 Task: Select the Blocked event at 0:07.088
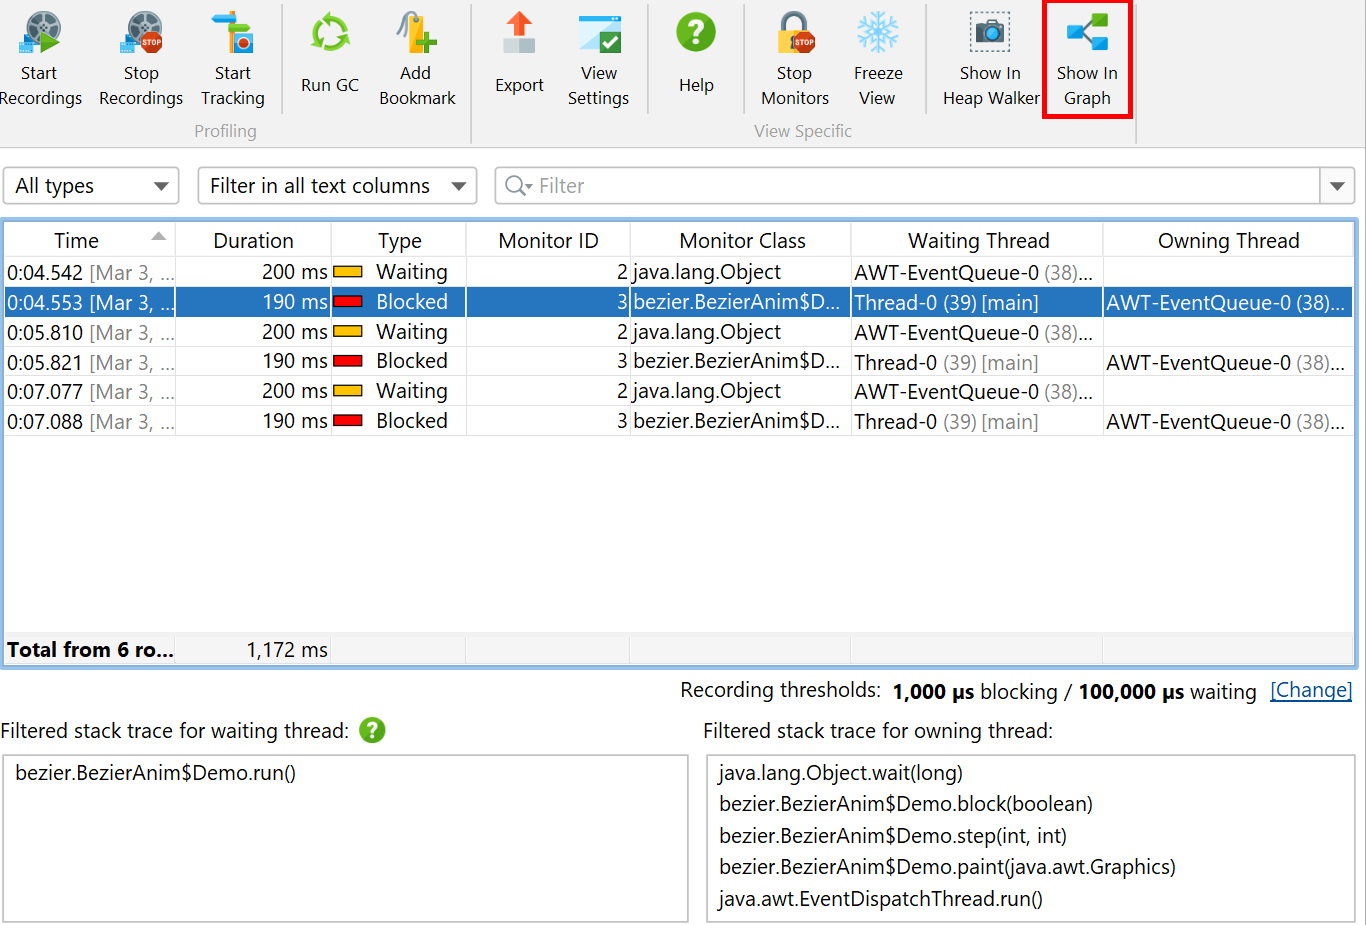coord(679,421)
